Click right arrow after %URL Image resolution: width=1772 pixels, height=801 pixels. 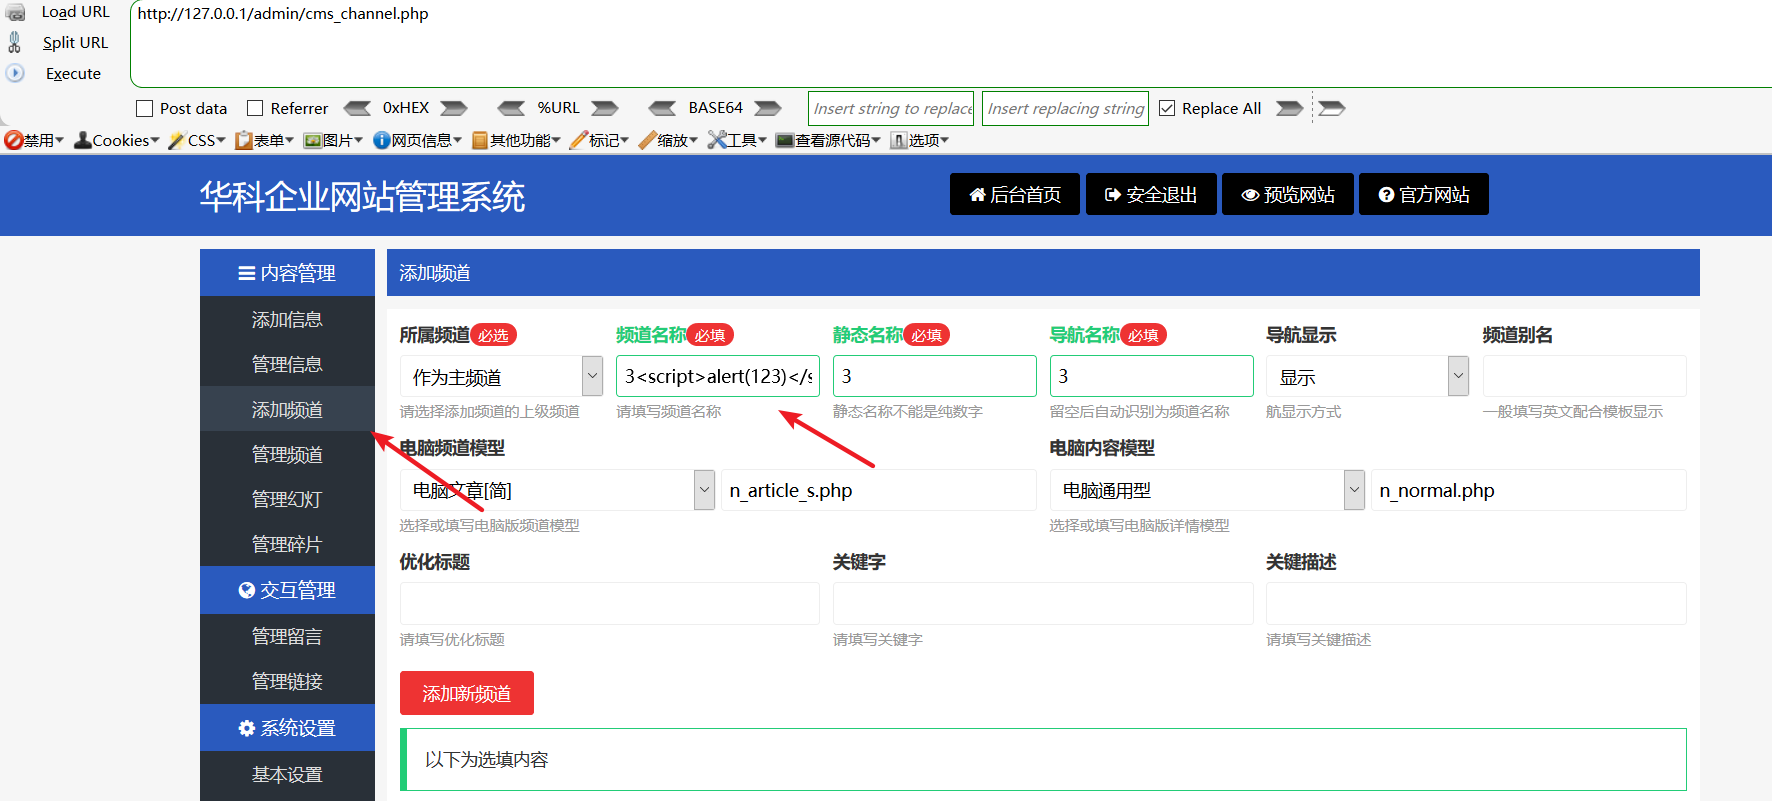(605, 108)
